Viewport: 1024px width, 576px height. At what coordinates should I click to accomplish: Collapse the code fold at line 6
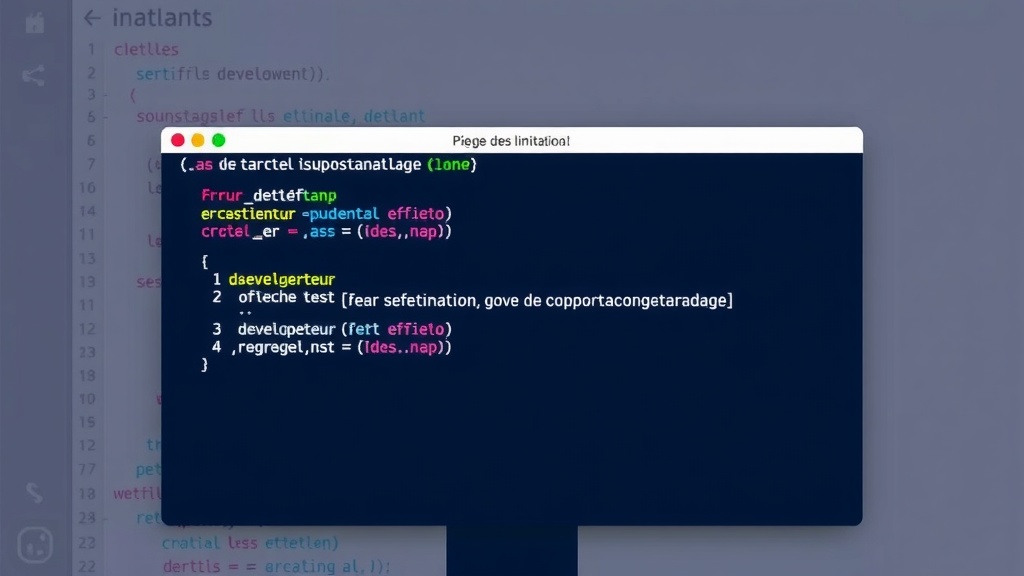click(105, 117)
